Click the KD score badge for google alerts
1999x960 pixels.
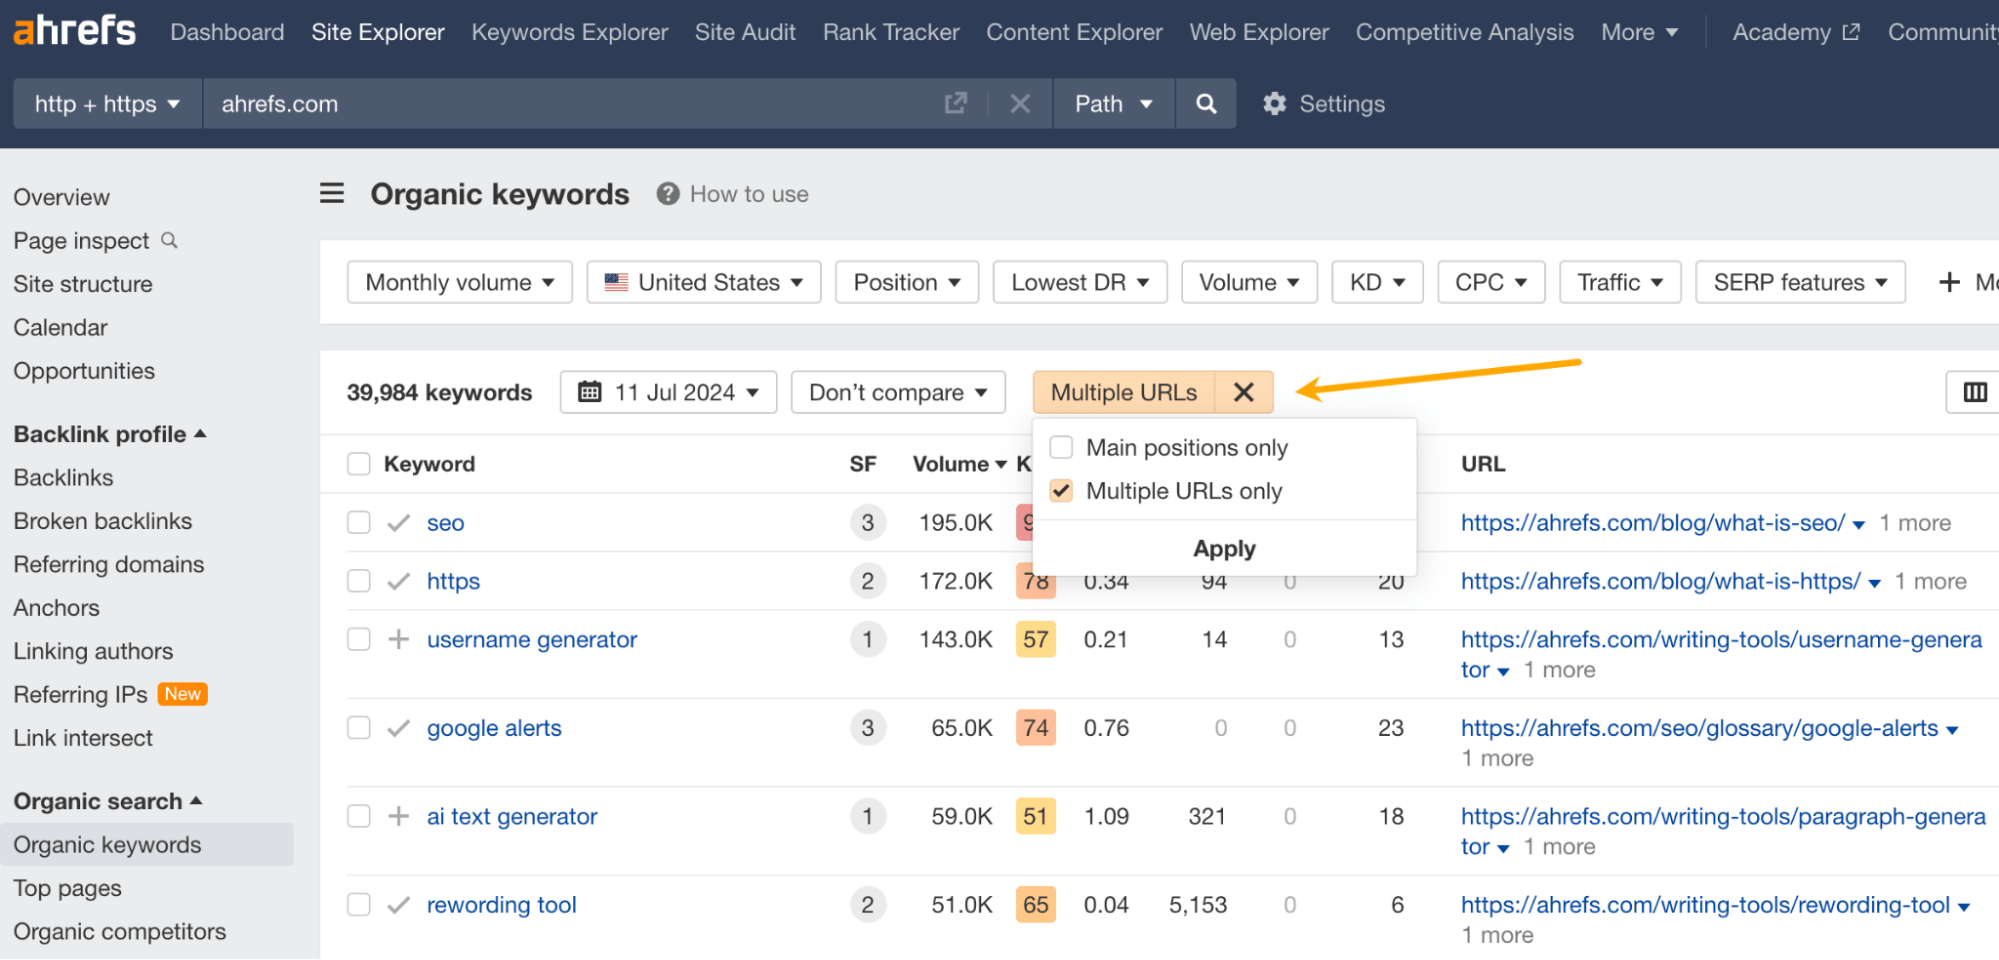[x=1035, y=728]
